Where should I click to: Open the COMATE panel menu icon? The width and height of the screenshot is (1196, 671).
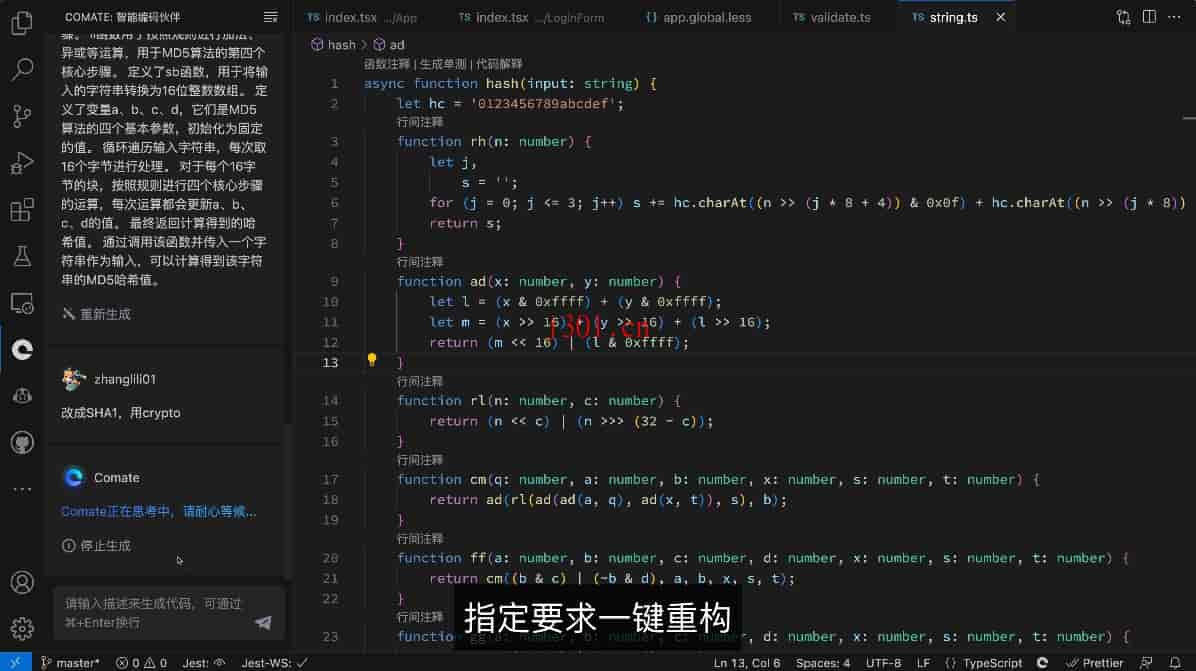(270, 17)
